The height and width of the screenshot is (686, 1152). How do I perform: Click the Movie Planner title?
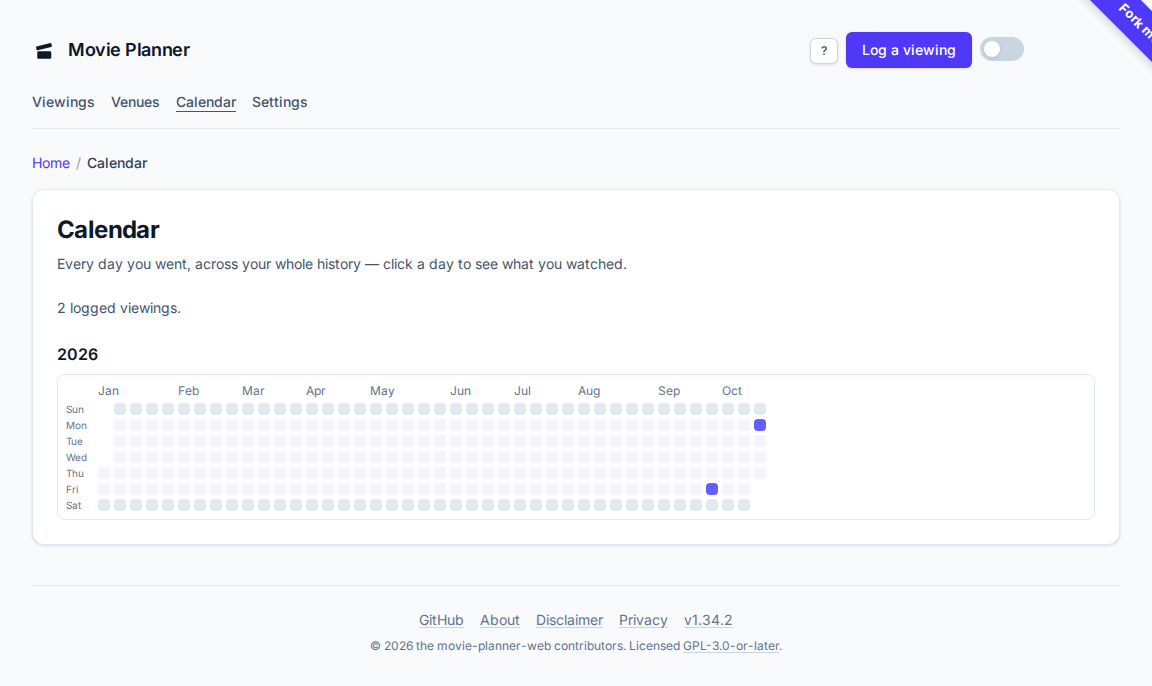(x=129, y=50)
